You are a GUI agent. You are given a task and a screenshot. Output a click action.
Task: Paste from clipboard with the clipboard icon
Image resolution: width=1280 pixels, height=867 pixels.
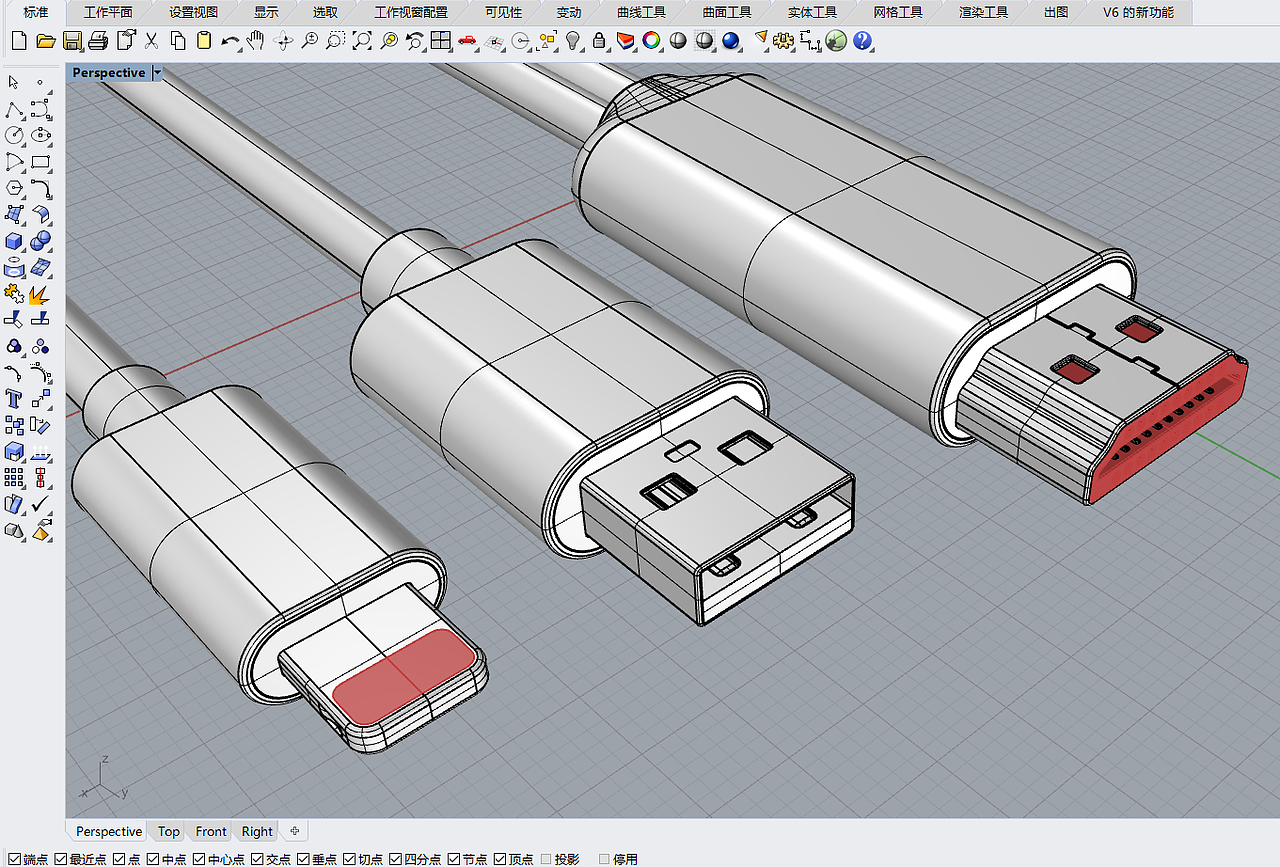pos(204,41)
